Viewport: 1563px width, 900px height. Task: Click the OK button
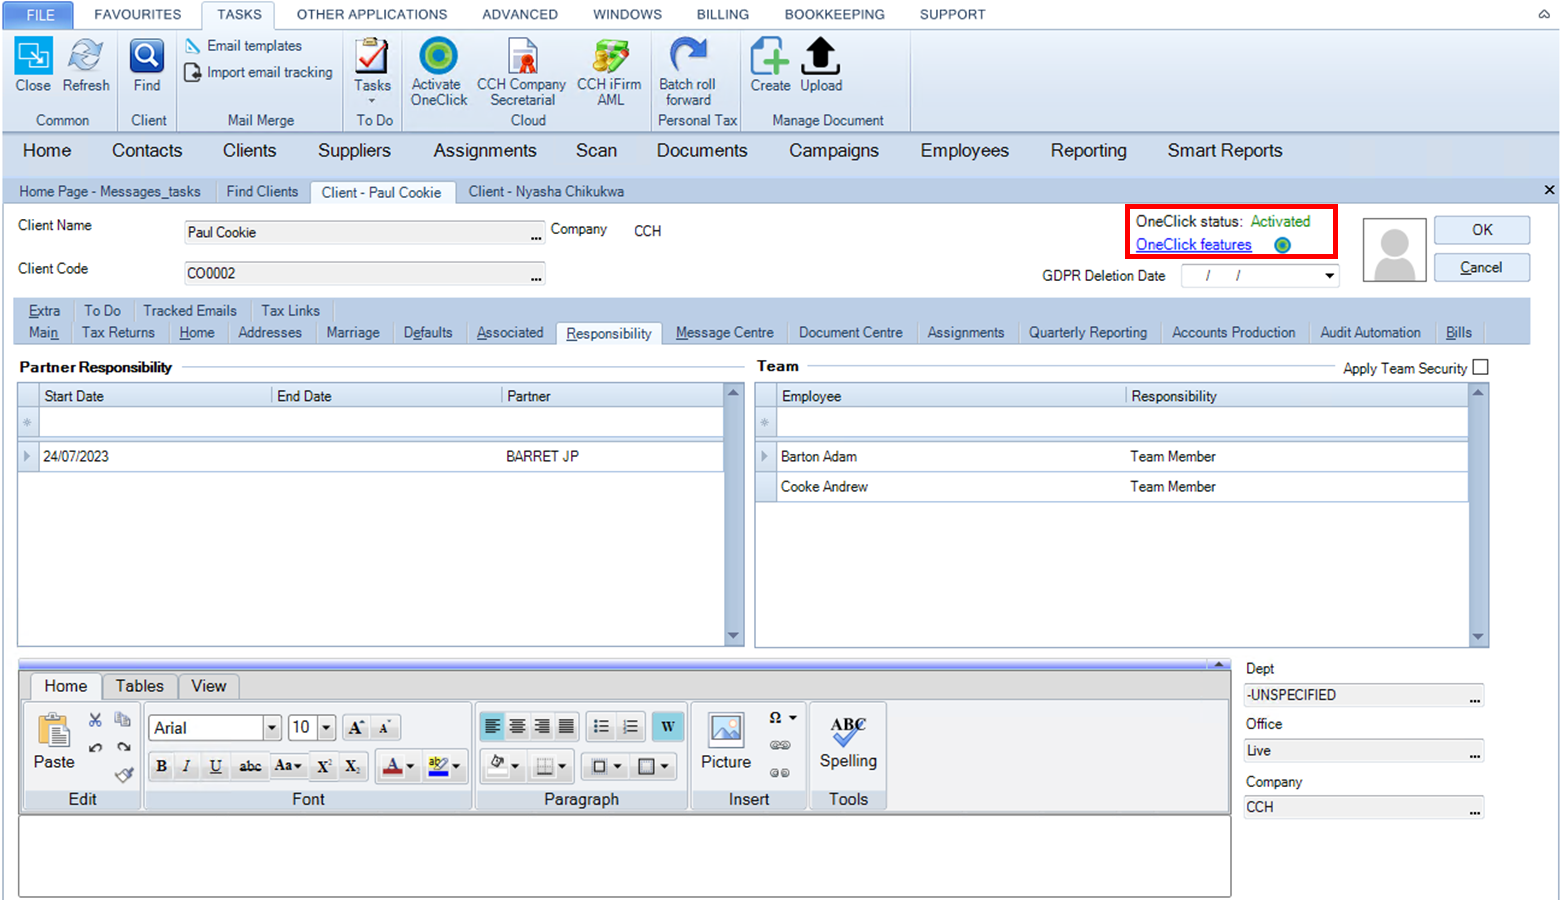1482,230
